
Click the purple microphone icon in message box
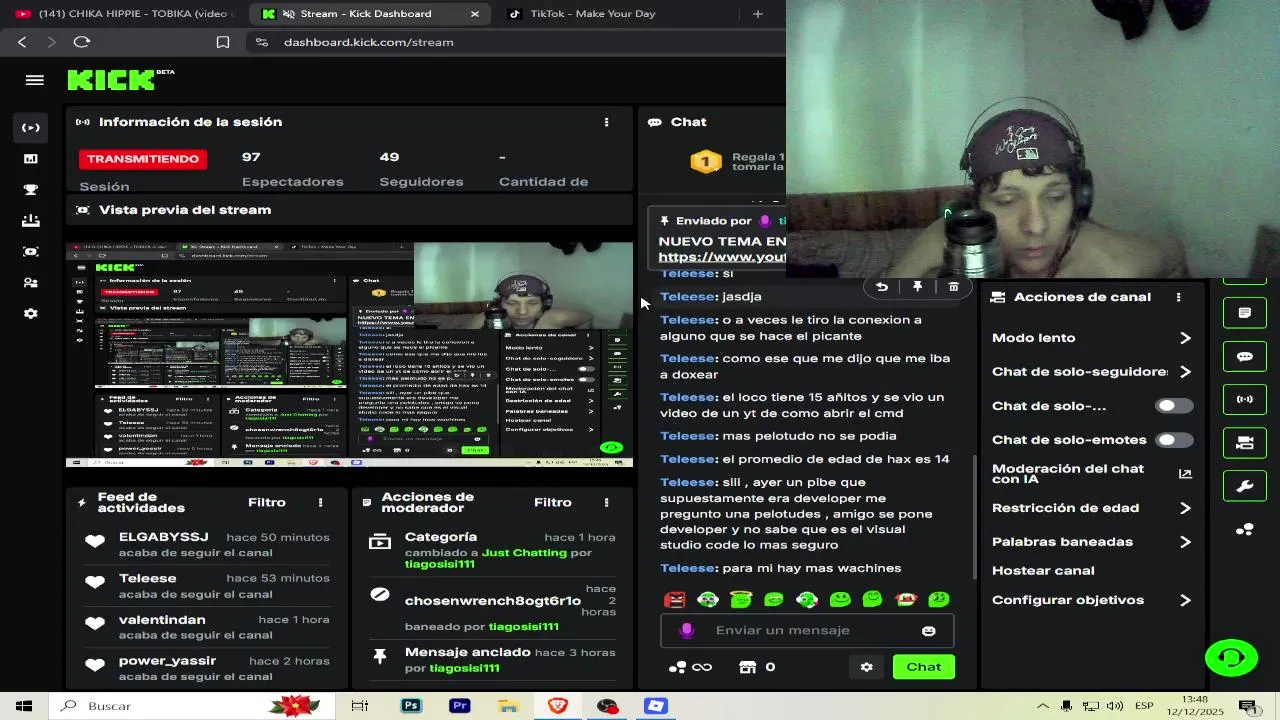click(x=686, y=630)
